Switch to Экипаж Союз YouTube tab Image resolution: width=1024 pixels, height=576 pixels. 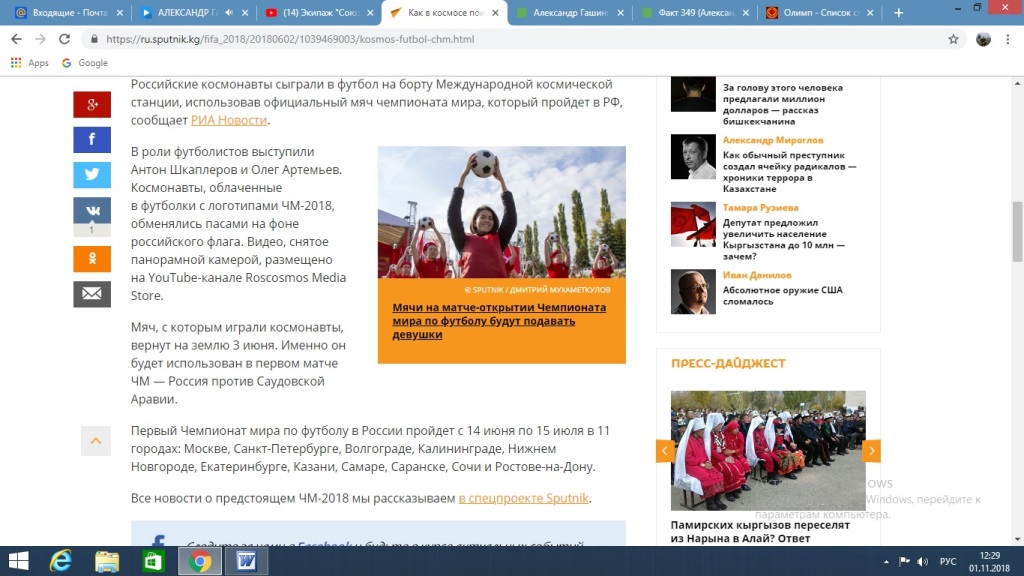pos(320,12)
